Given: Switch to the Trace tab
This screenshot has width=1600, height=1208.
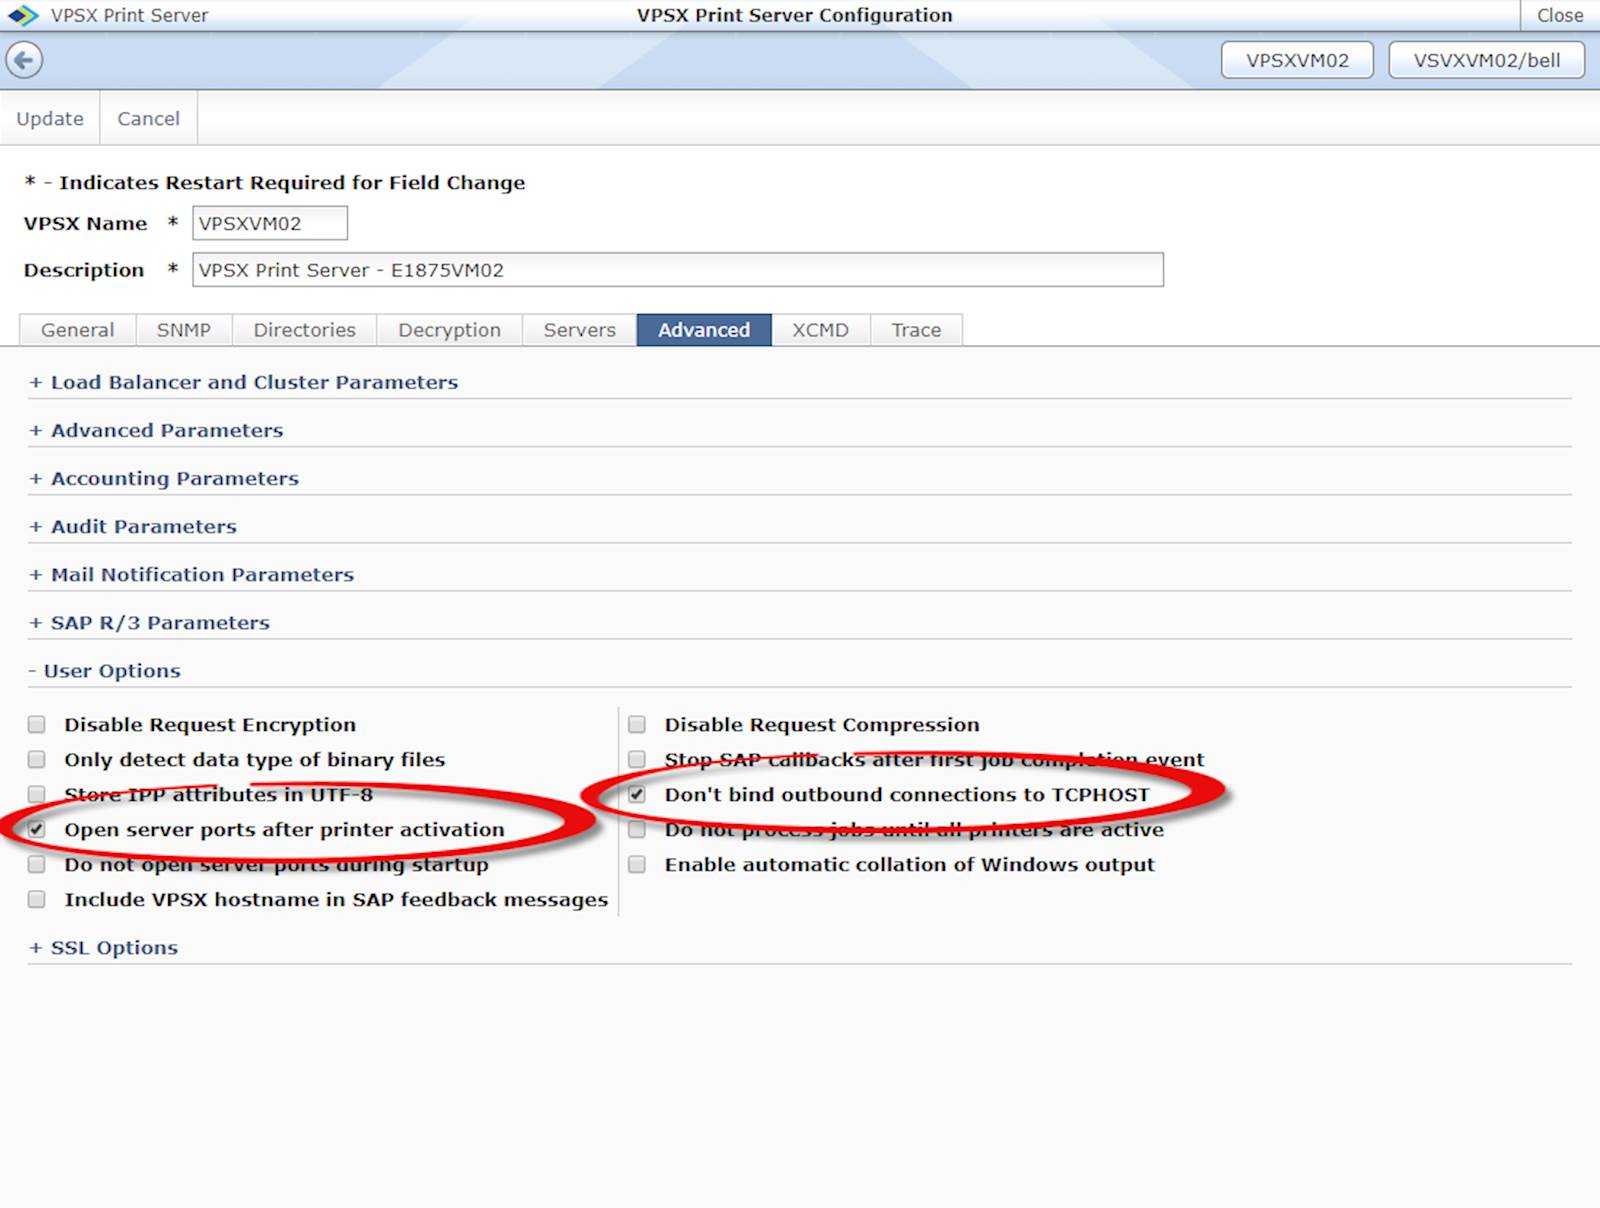Looking at the screenshot, I should pos(916,330).
